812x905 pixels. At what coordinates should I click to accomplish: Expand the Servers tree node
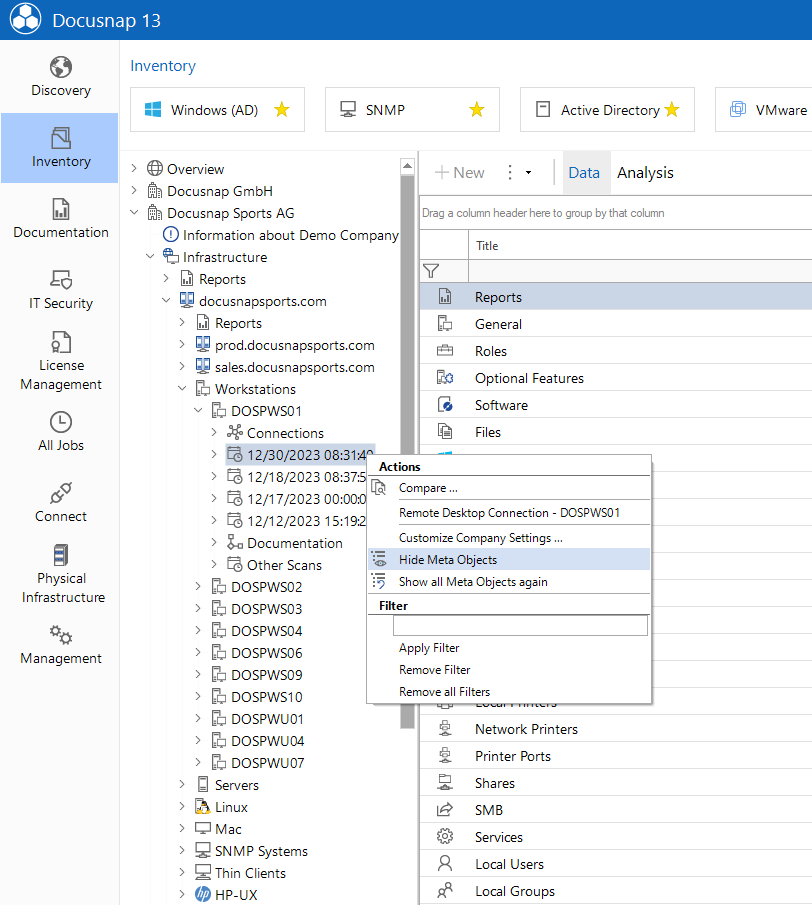pos(182,784)
